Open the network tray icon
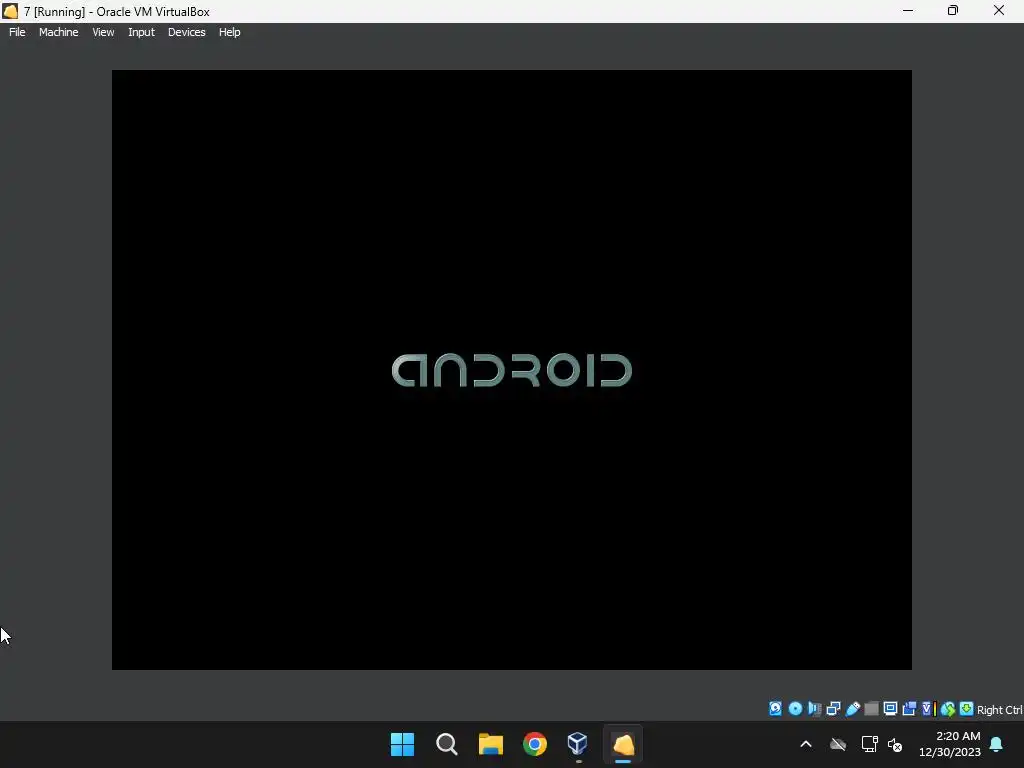The image size is (1024, 768). [869, 744]
